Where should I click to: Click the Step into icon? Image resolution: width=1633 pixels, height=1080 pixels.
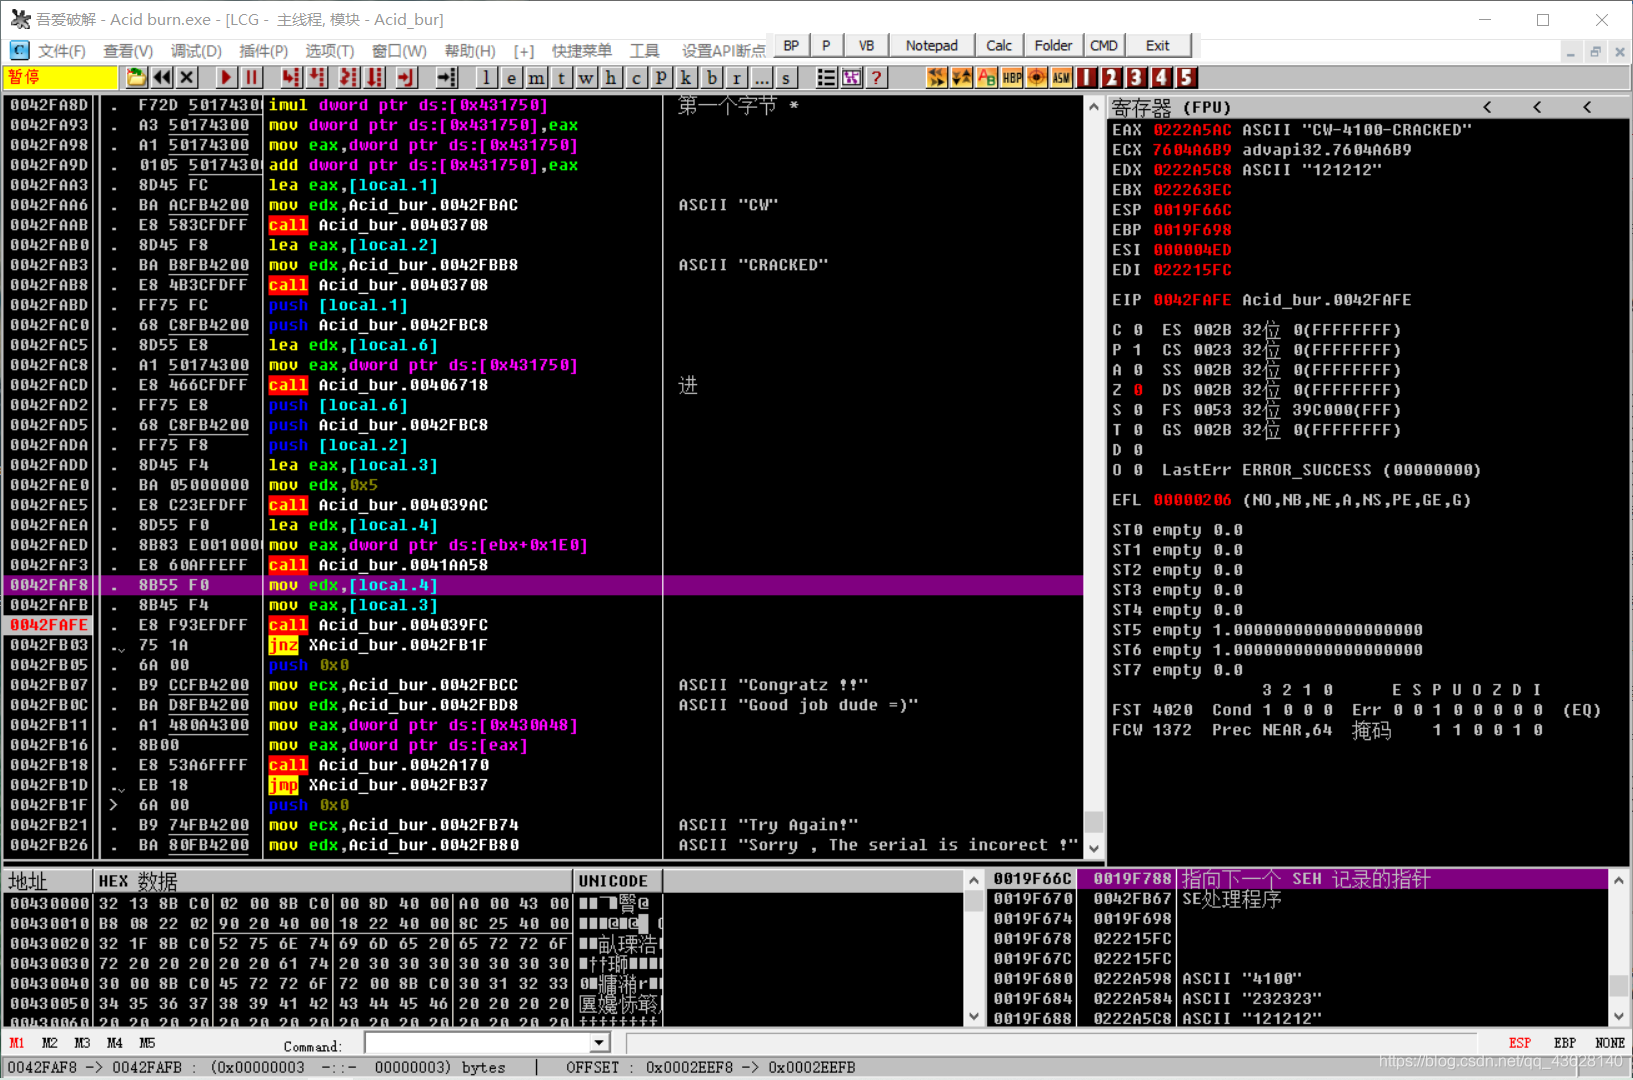[291, 77]
